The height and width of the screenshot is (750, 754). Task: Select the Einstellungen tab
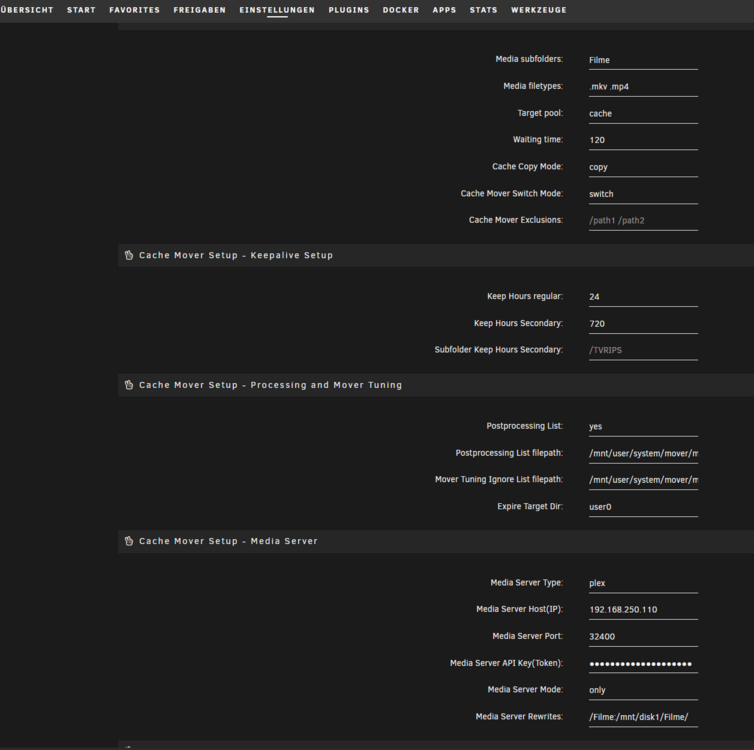coord(277,10)
